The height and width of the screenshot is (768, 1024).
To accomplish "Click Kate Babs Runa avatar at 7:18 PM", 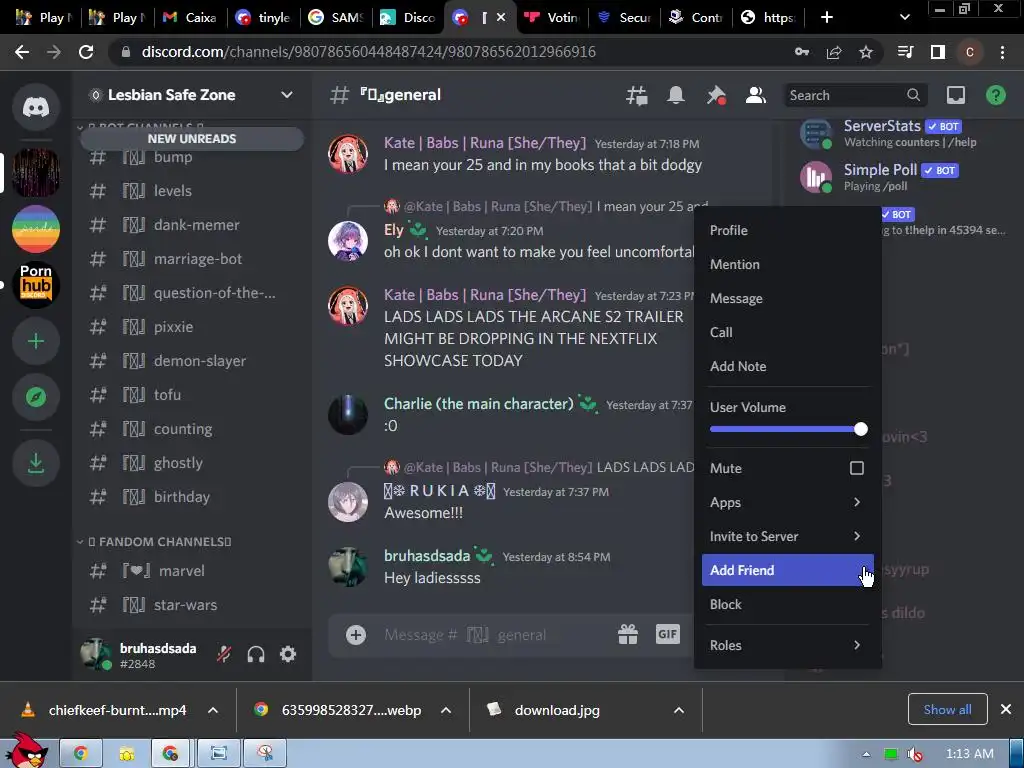I will point(347,154).
